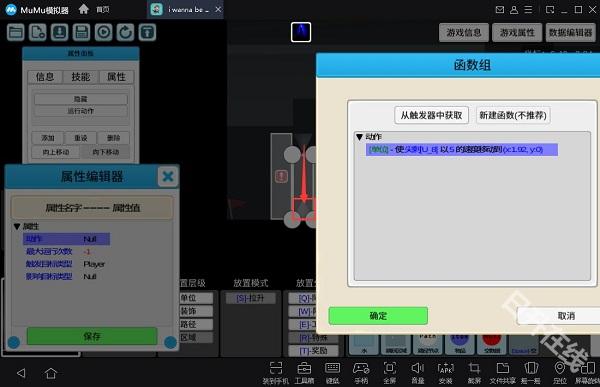Click the 运行动作 button
600x387 pixels.
point(81,111)
